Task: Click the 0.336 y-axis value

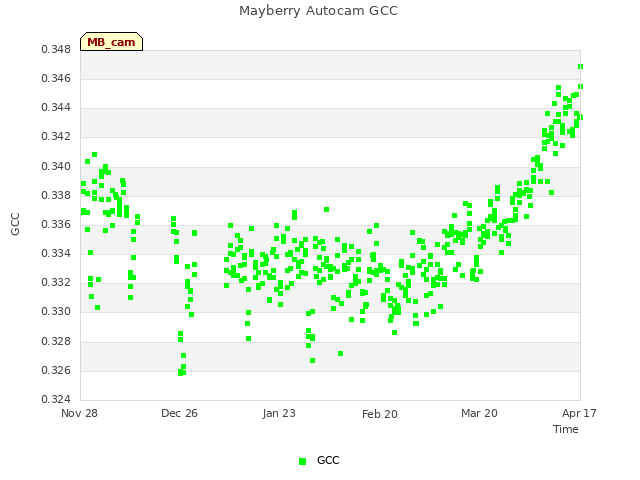Action: point(56,224)
